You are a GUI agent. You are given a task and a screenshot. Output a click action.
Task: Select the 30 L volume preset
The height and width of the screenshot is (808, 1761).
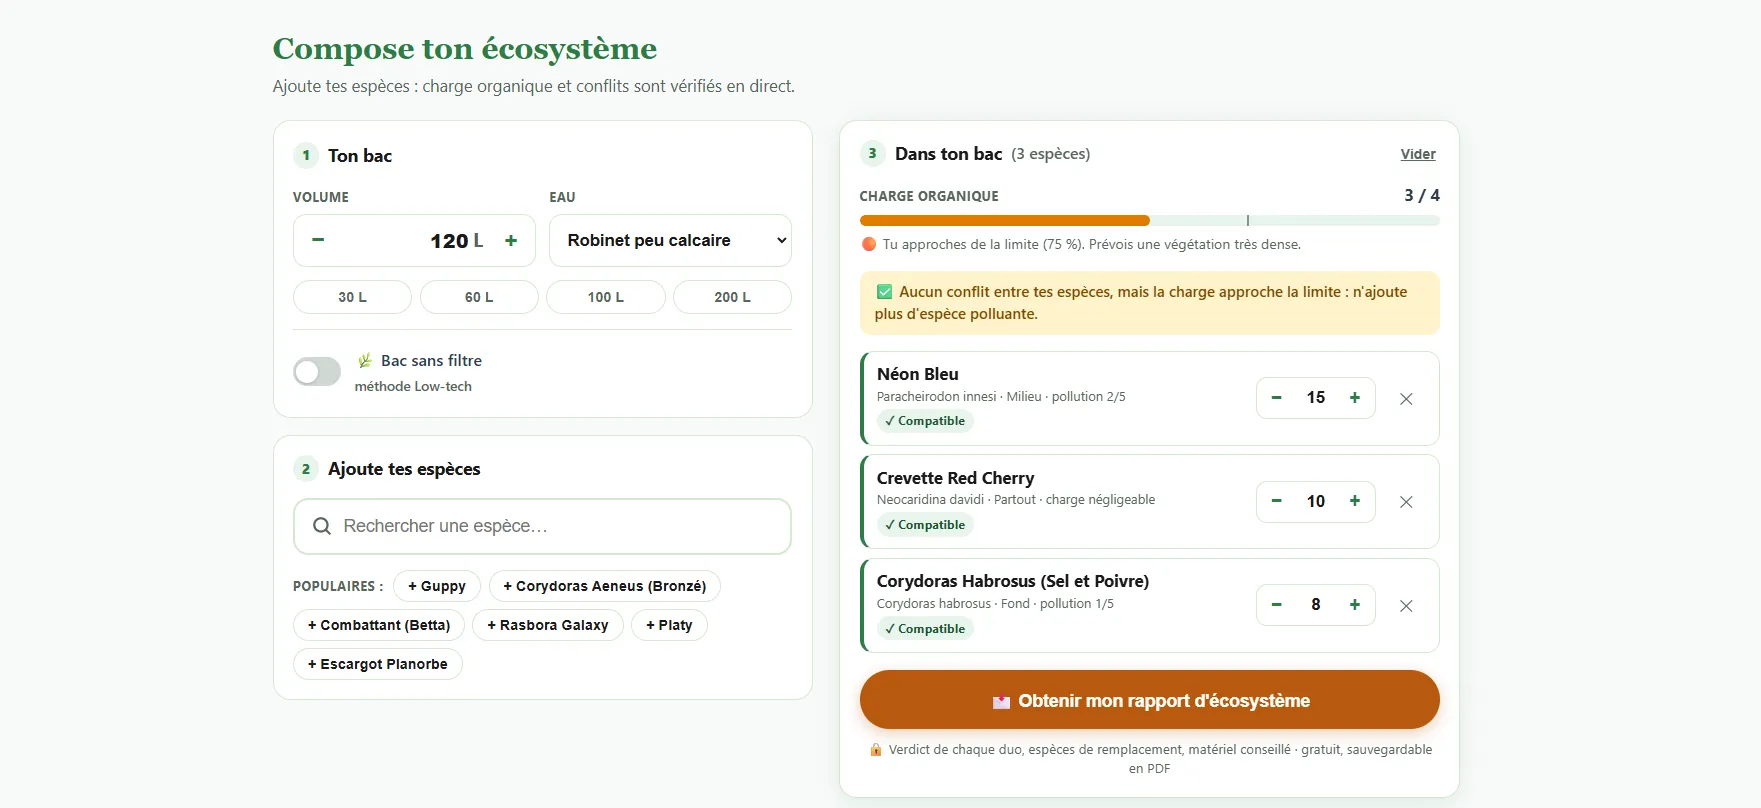point(352,297)
